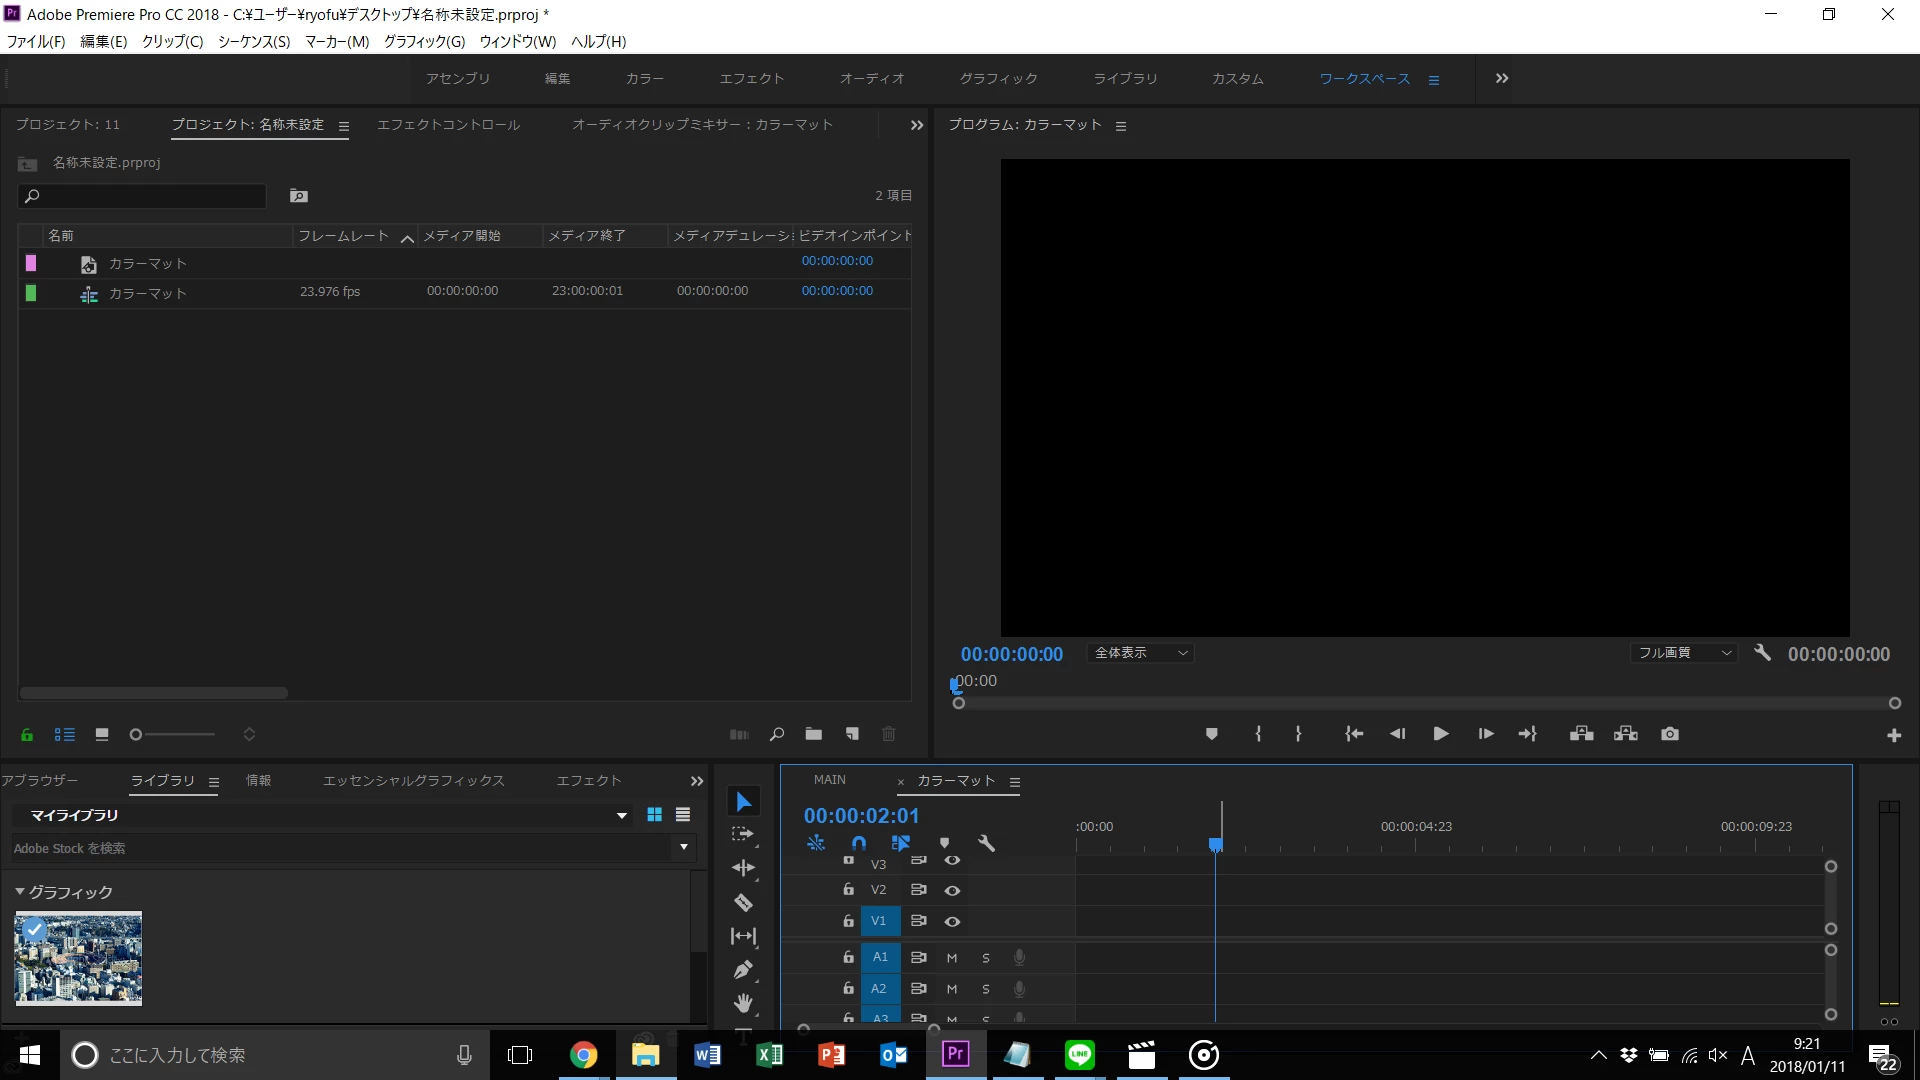This screenshot has height=1080, width=1920.
Task: Toggle V3 track output eye
Action: 952,860
